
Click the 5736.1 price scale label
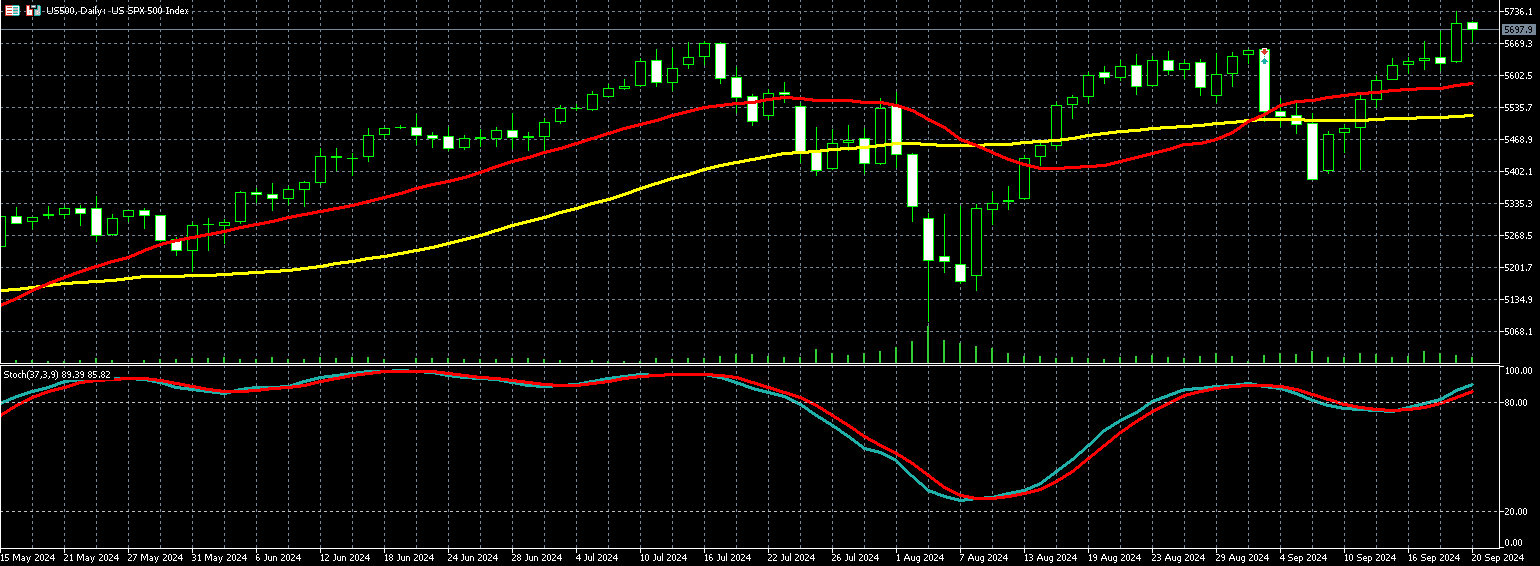1518,11
